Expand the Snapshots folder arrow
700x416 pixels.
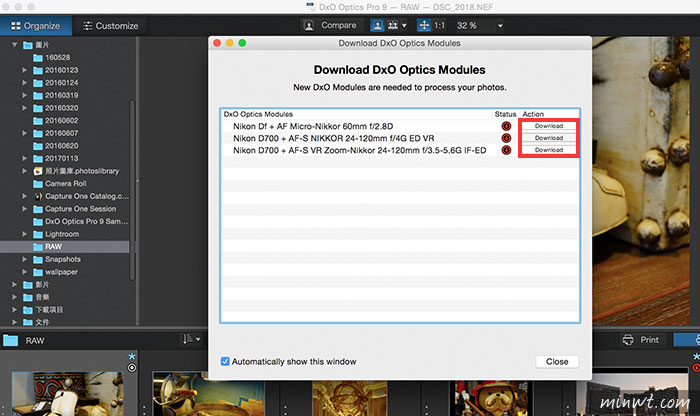click(25, 259)
